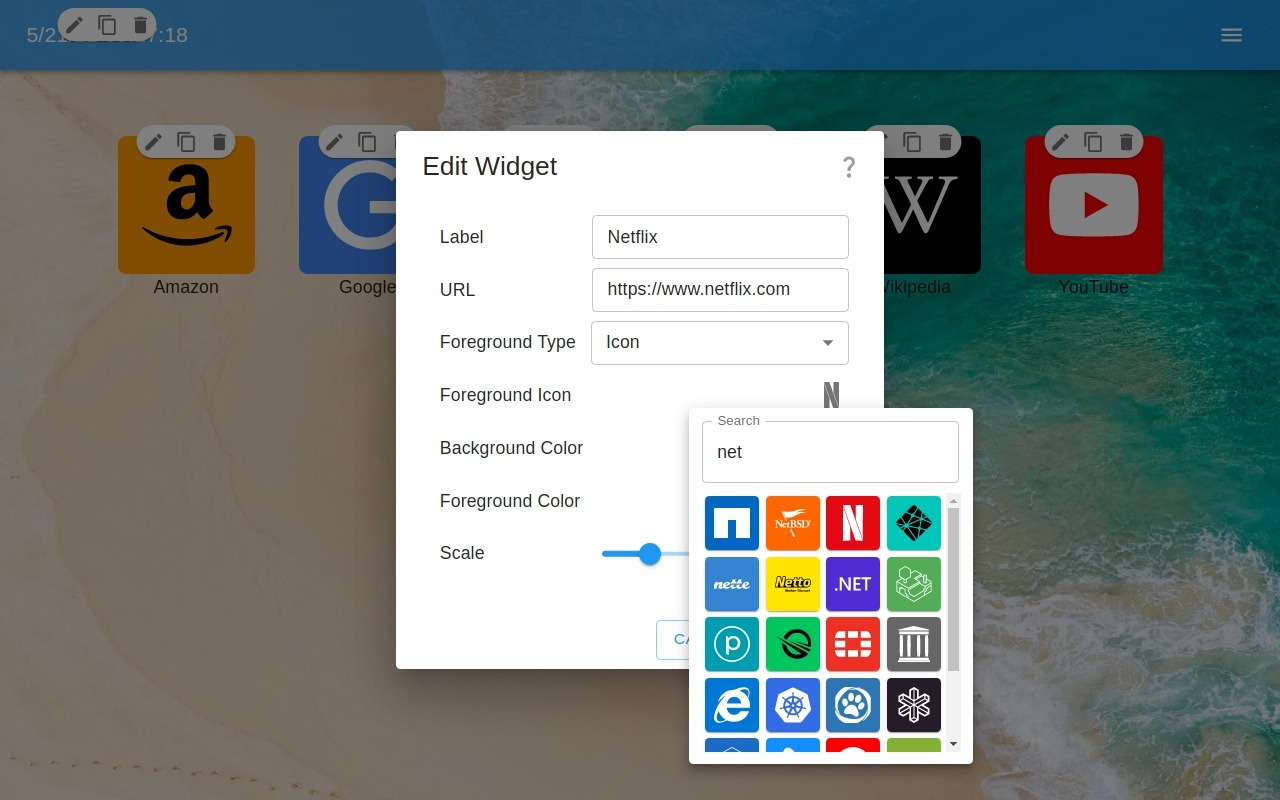The height and width of the screenshot is (800, 1280).
Task: Pick the Internet Explorer icon
Action: coord(732,705)
